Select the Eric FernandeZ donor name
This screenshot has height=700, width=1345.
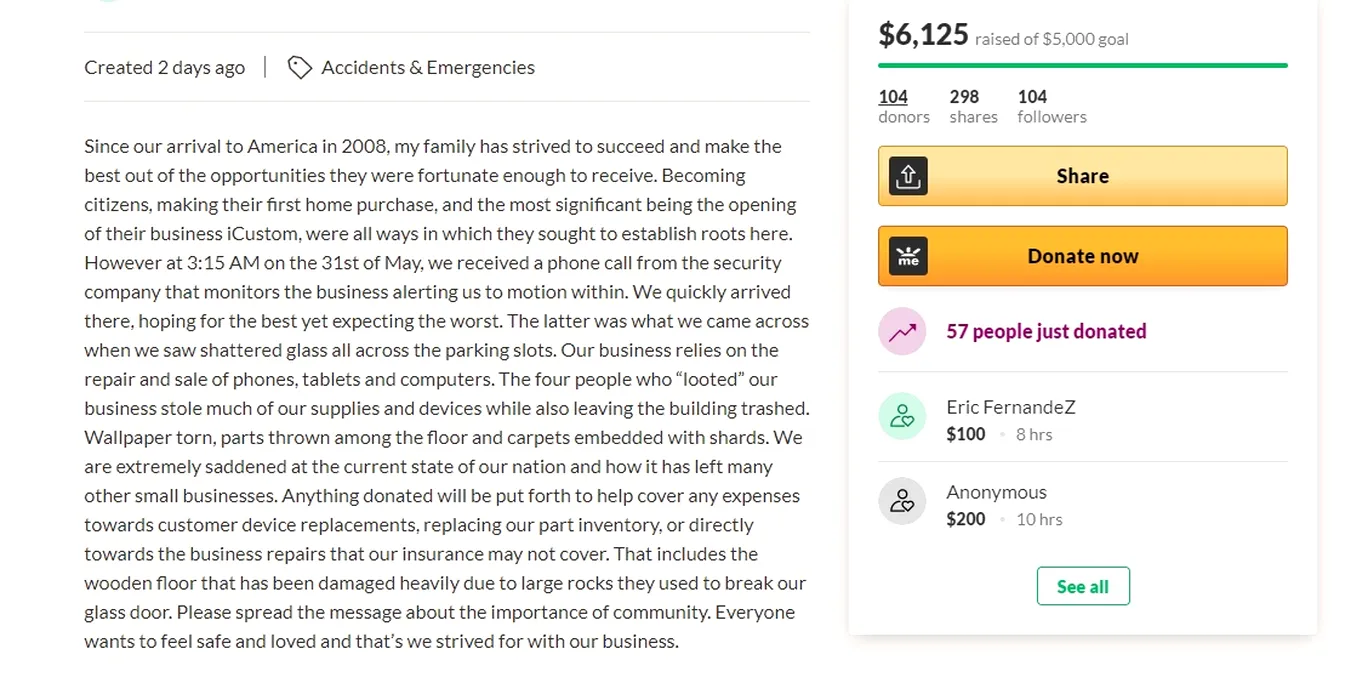coord(1011,407)
